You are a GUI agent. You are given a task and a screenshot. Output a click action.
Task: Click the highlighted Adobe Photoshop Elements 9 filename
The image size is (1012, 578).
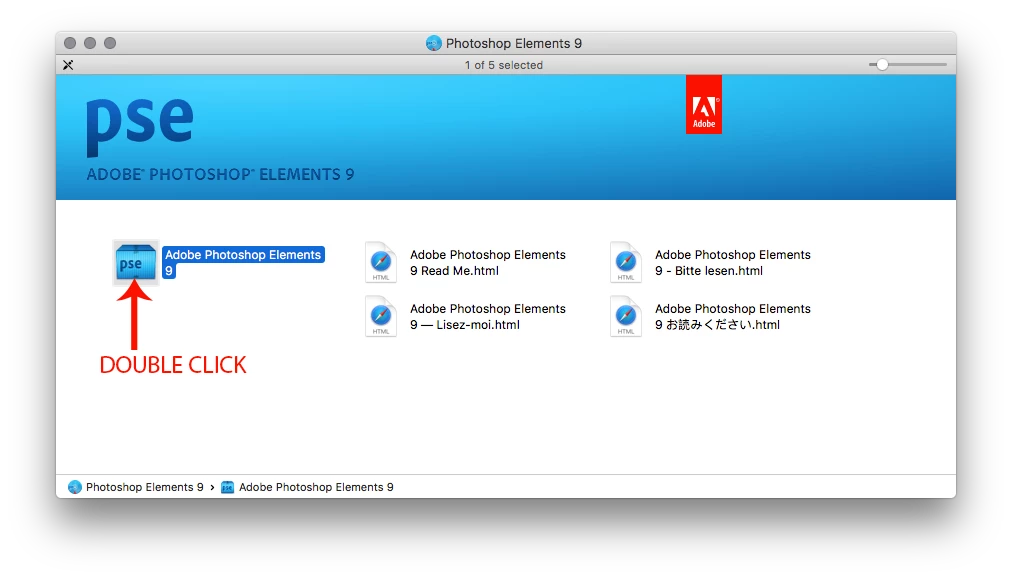(243, 263)
